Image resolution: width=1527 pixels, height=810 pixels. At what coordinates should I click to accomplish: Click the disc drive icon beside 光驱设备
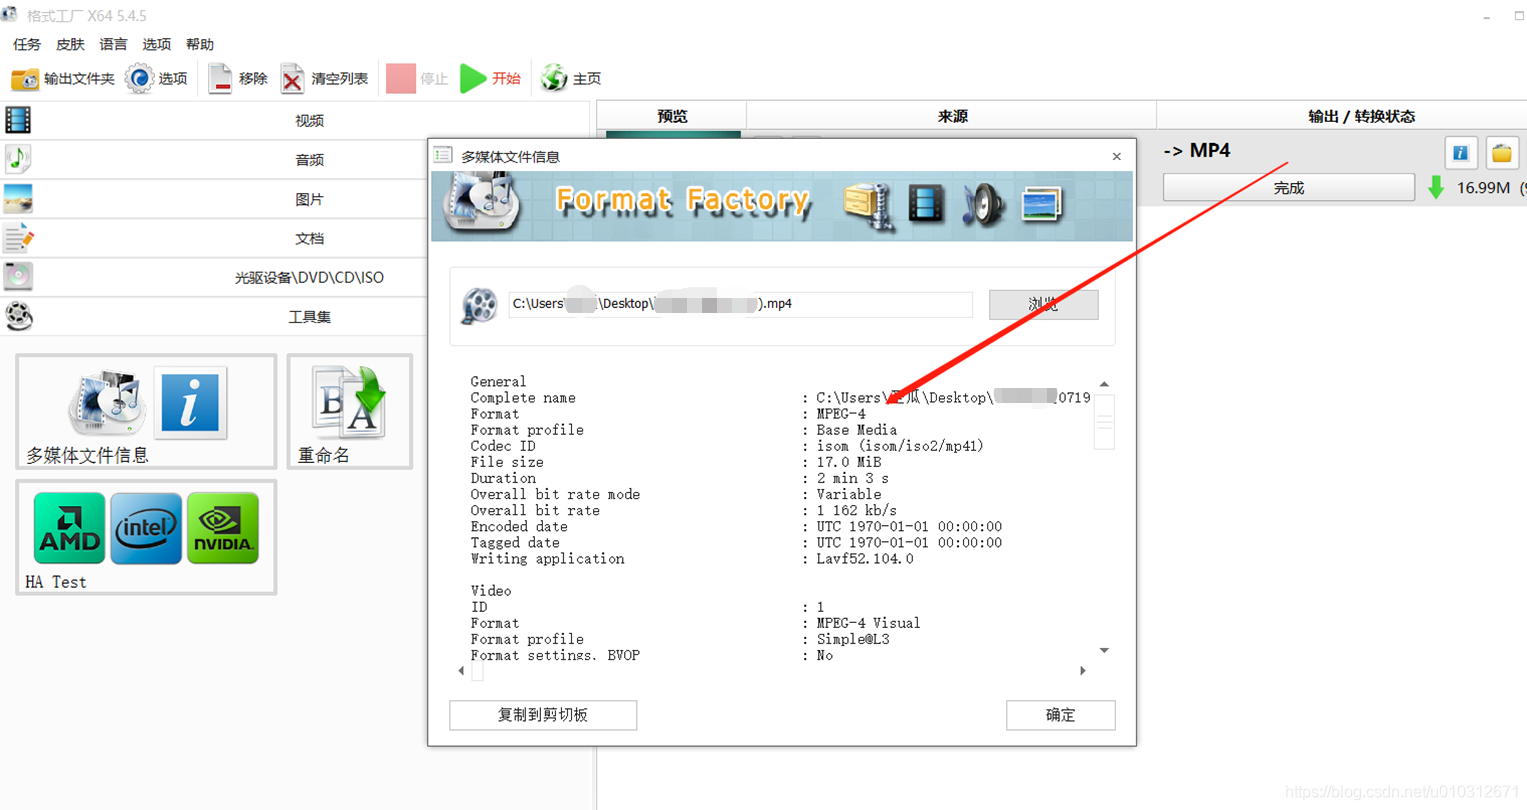[x=18, y=277]
